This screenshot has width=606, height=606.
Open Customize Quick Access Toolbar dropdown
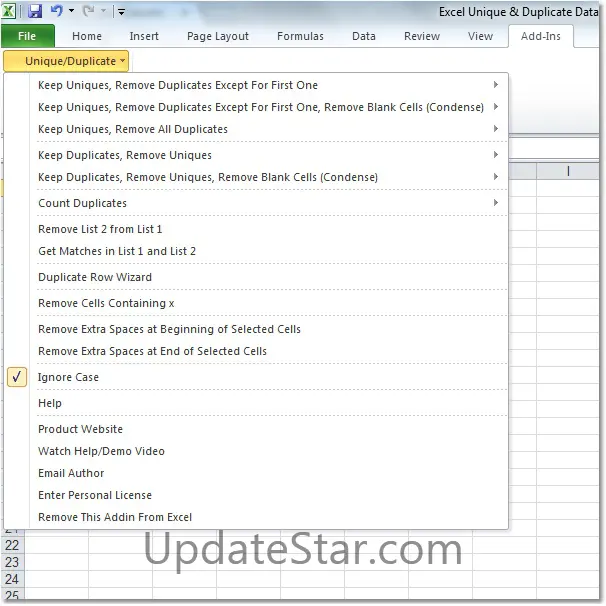coord(121,12)
